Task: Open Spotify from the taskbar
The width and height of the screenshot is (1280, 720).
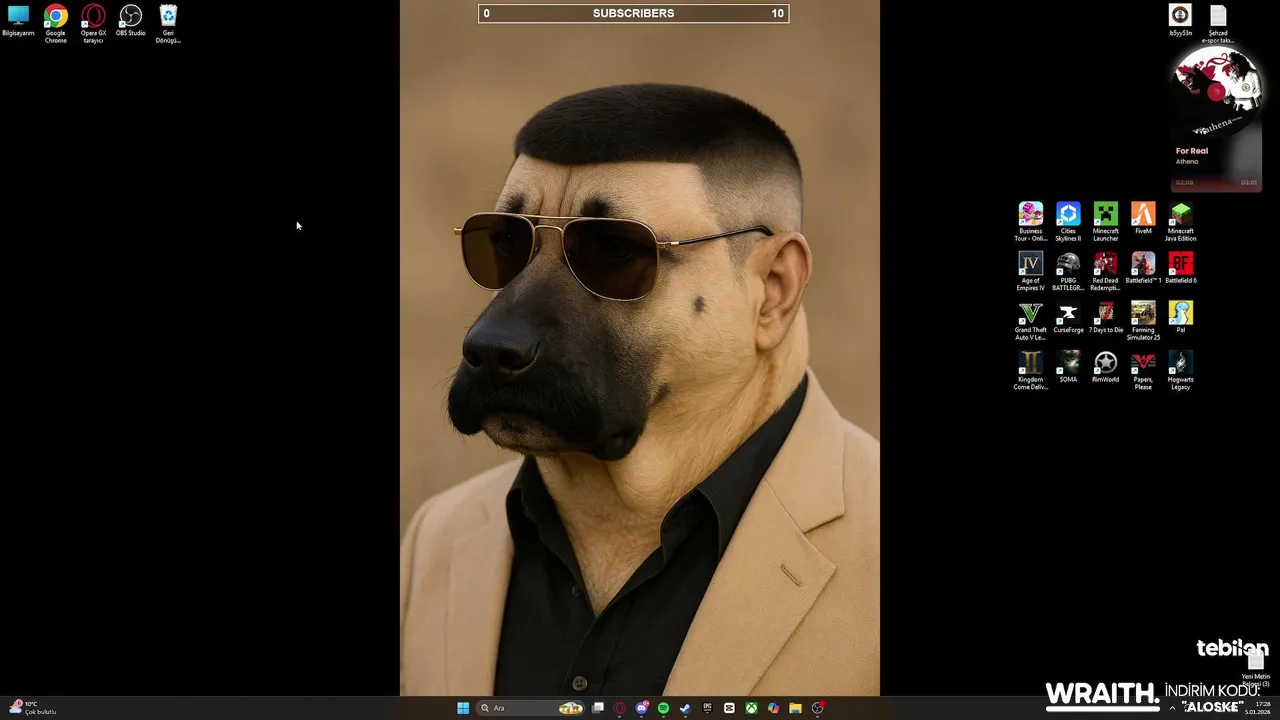Action: (664, 708)
